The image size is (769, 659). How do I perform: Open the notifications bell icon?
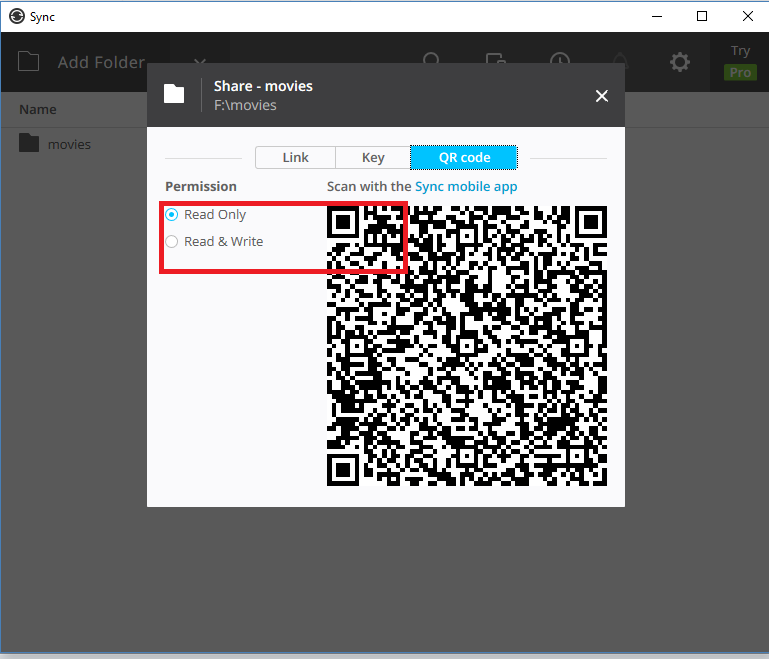pyautogui.click(x=621, y=58)
